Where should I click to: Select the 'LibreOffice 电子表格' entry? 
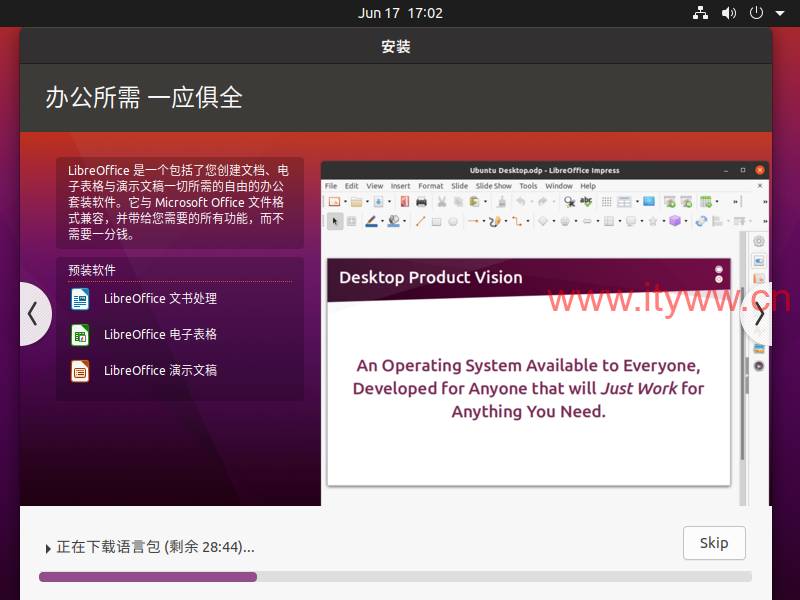160,335
